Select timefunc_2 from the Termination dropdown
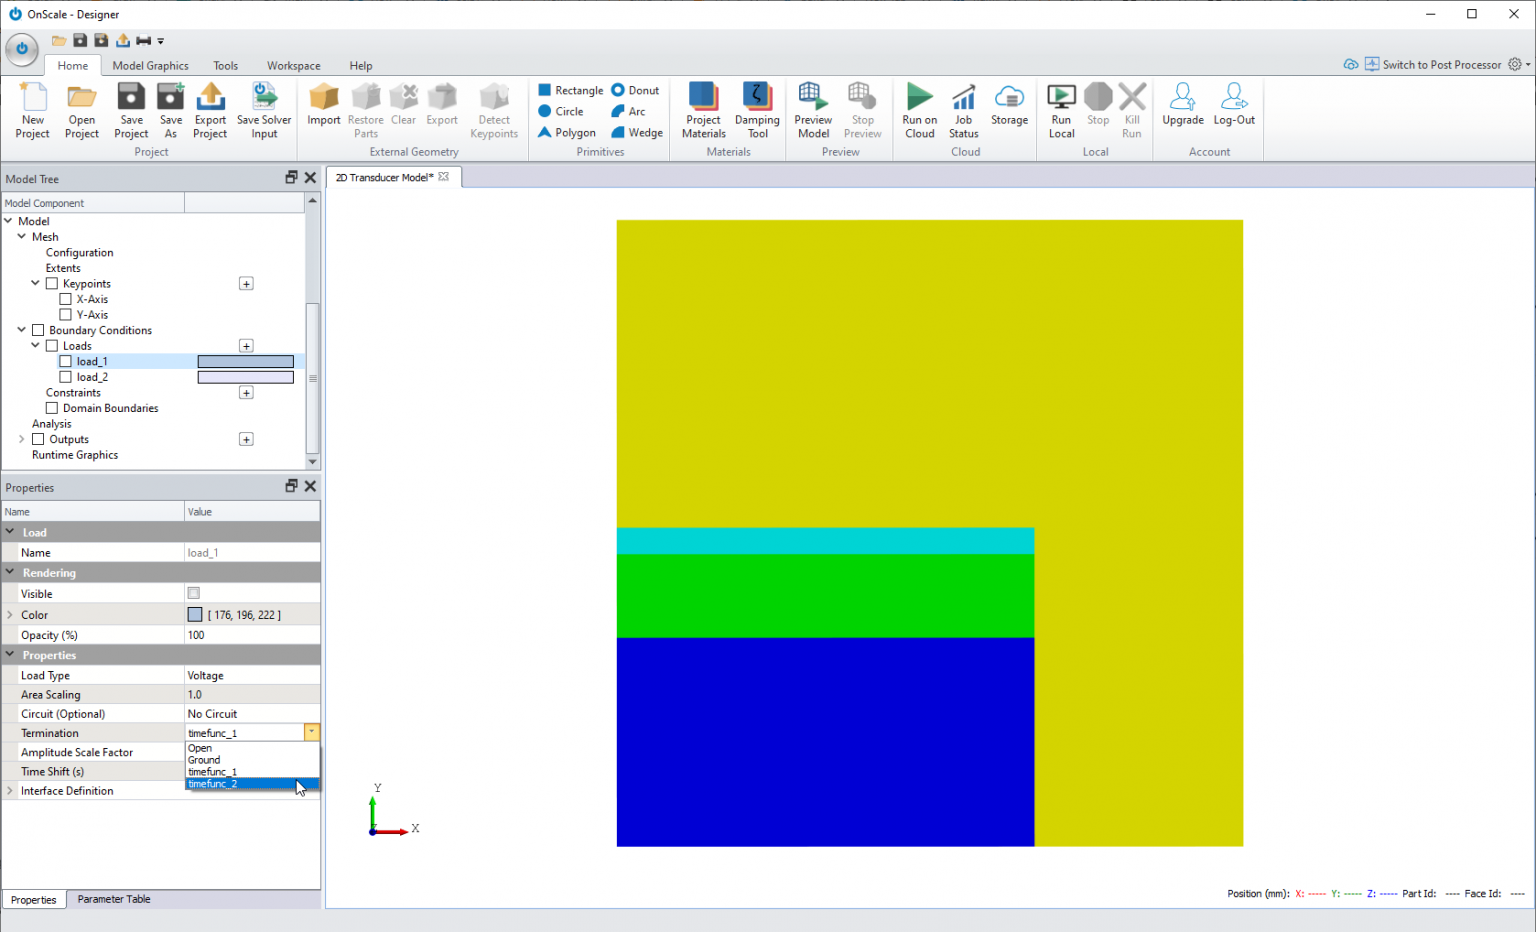The width and height of the screenshot is (1536, 932). coord(213,784)
